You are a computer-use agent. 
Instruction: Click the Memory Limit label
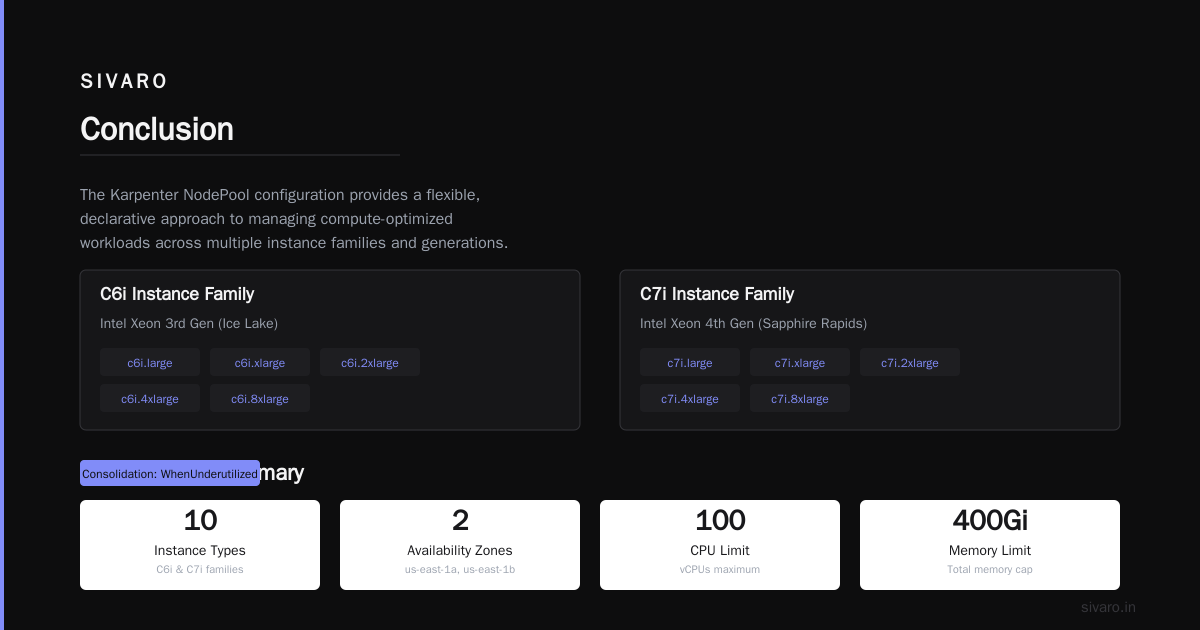coord(990,551)
